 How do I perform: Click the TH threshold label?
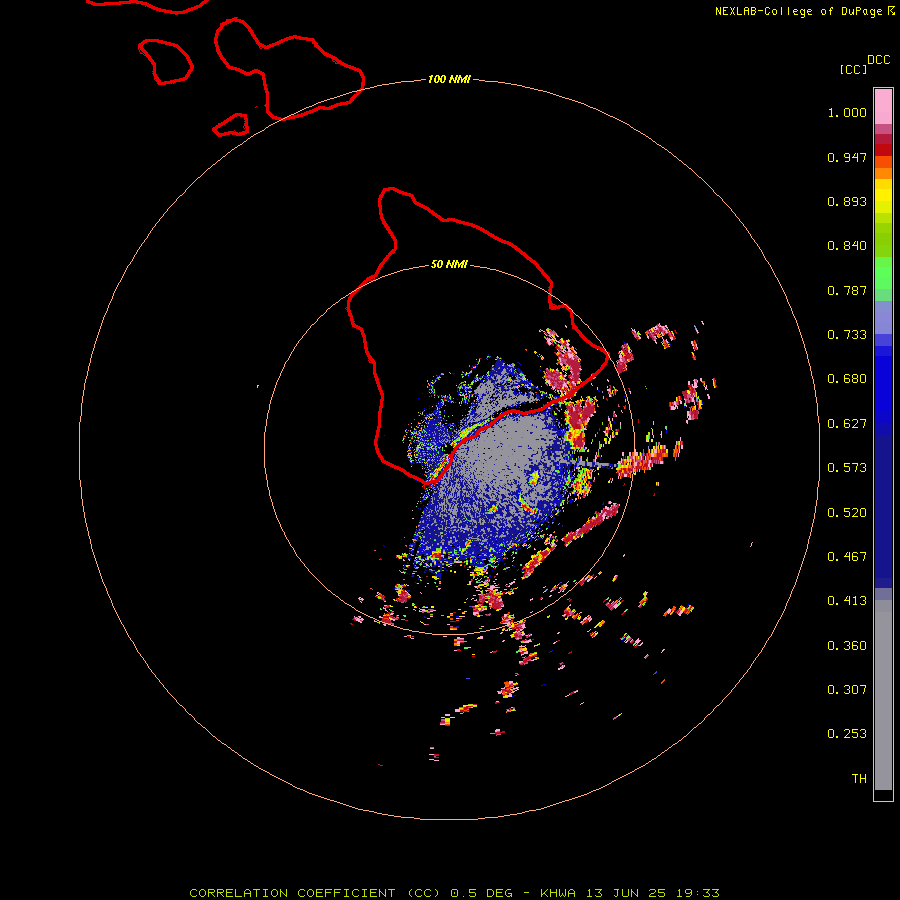tap(859, 779)
